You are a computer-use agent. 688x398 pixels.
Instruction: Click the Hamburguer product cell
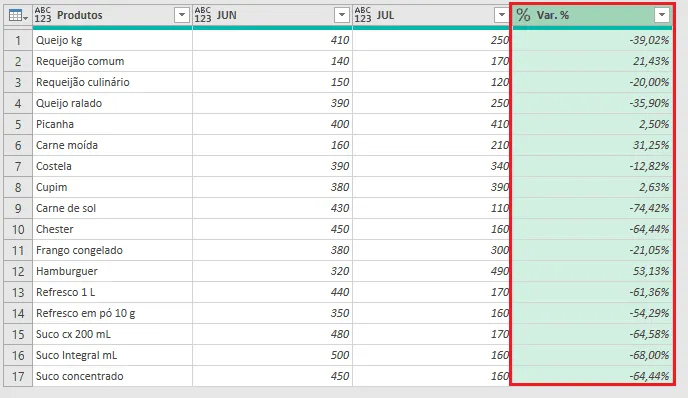tap(112, 271)
